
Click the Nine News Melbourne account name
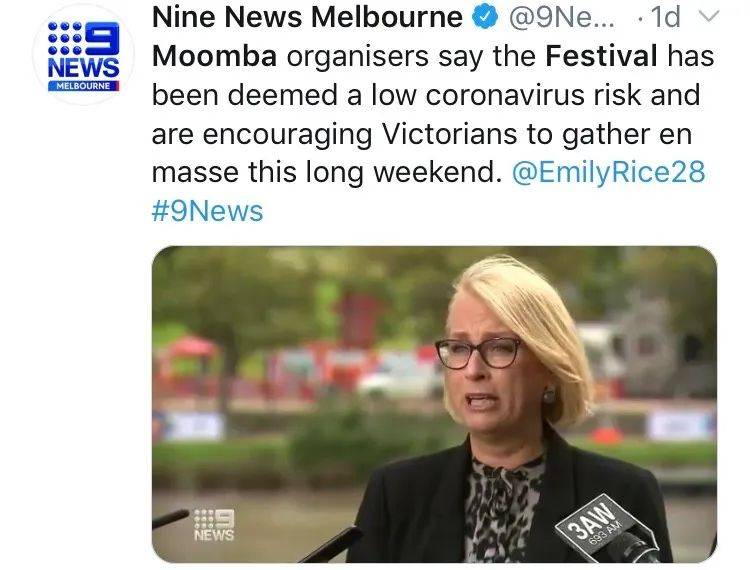pos(307,18)
